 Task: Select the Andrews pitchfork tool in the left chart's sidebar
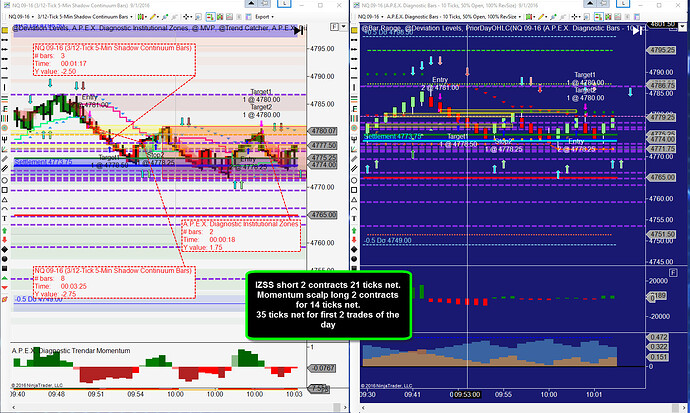[5, 139]
